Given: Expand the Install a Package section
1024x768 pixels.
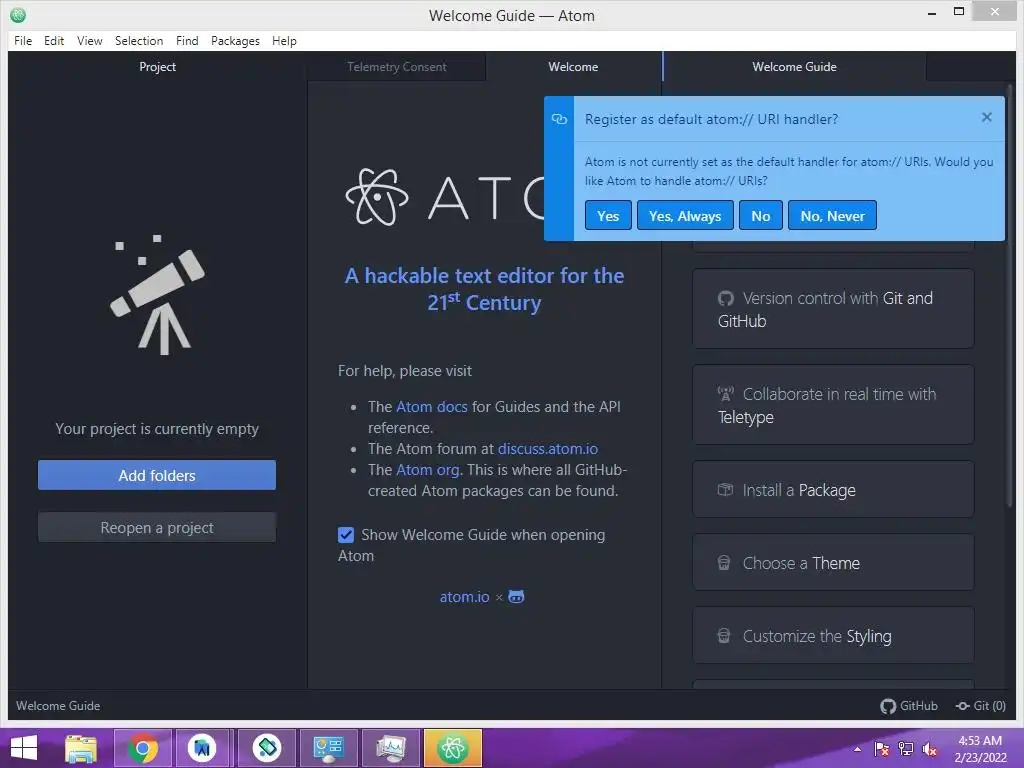Looking at the screenshot, I should [x=833, y=490].
